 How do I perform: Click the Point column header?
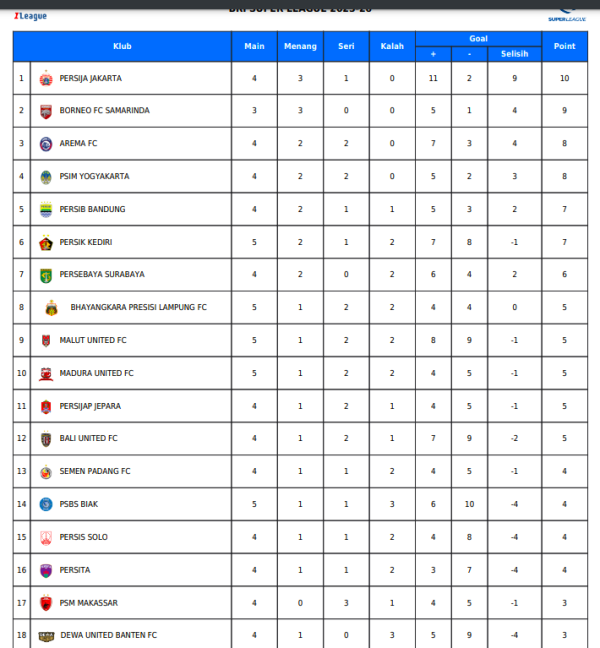(565, 46)
